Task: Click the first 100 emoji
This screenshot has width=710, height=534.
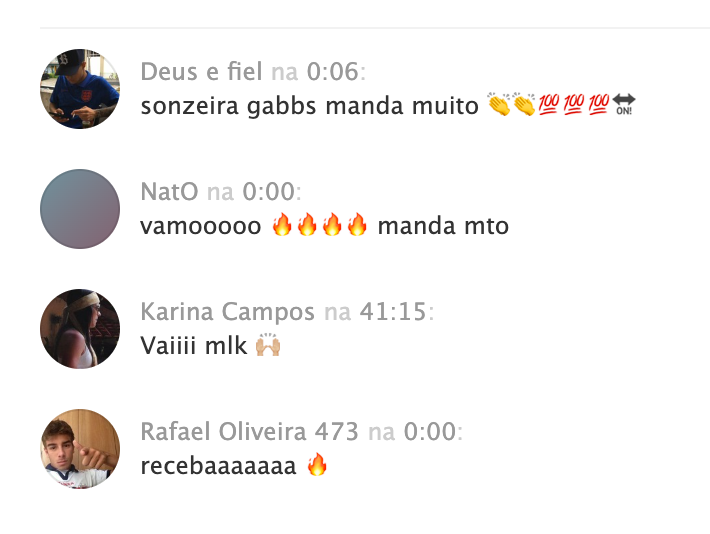Action: click(x=549, y=105)
